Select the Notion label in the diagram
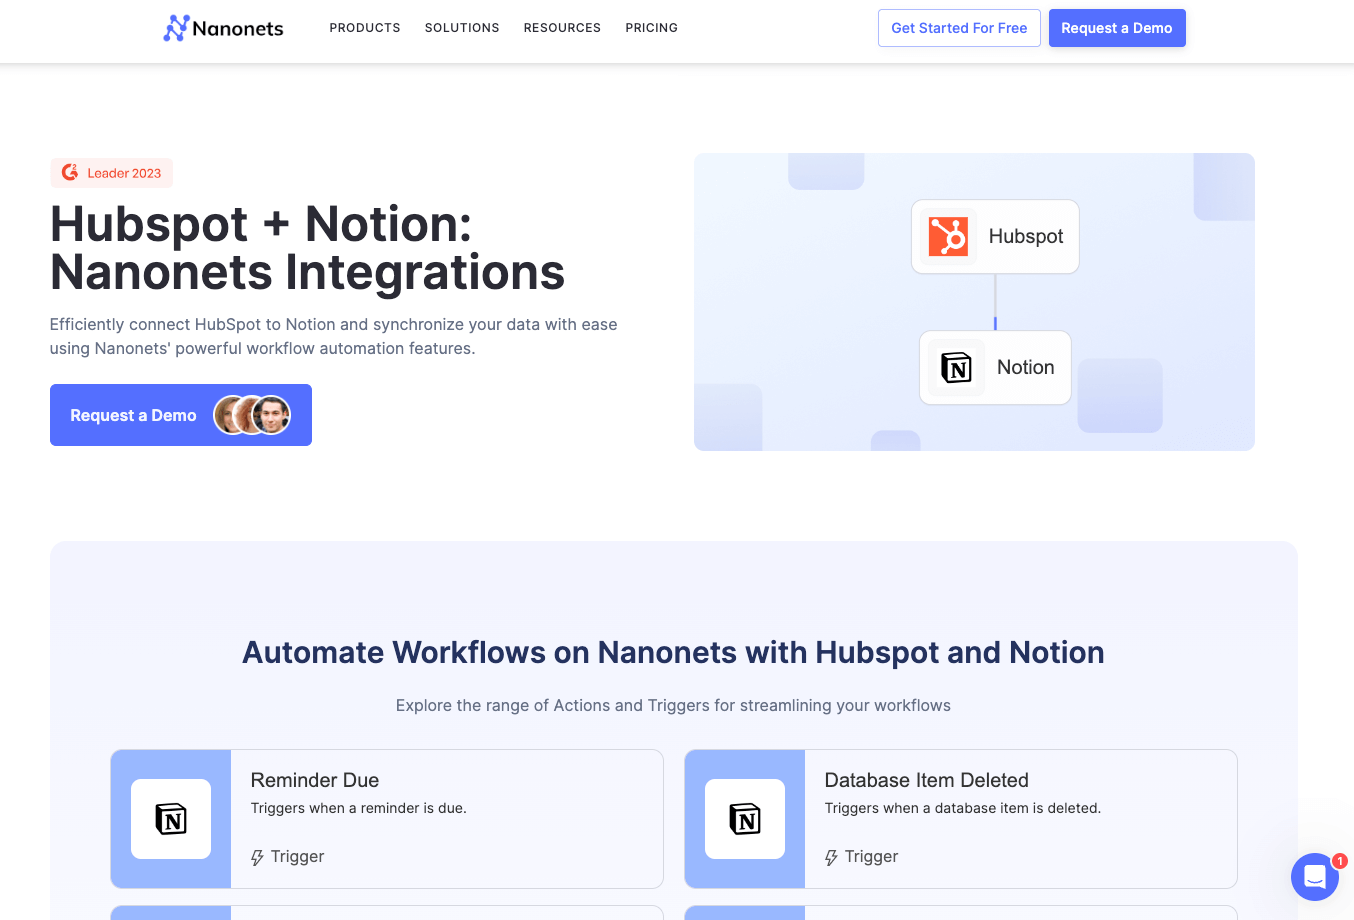Viewport: 1354px width, 920px height. click(x=1026, y=367)
